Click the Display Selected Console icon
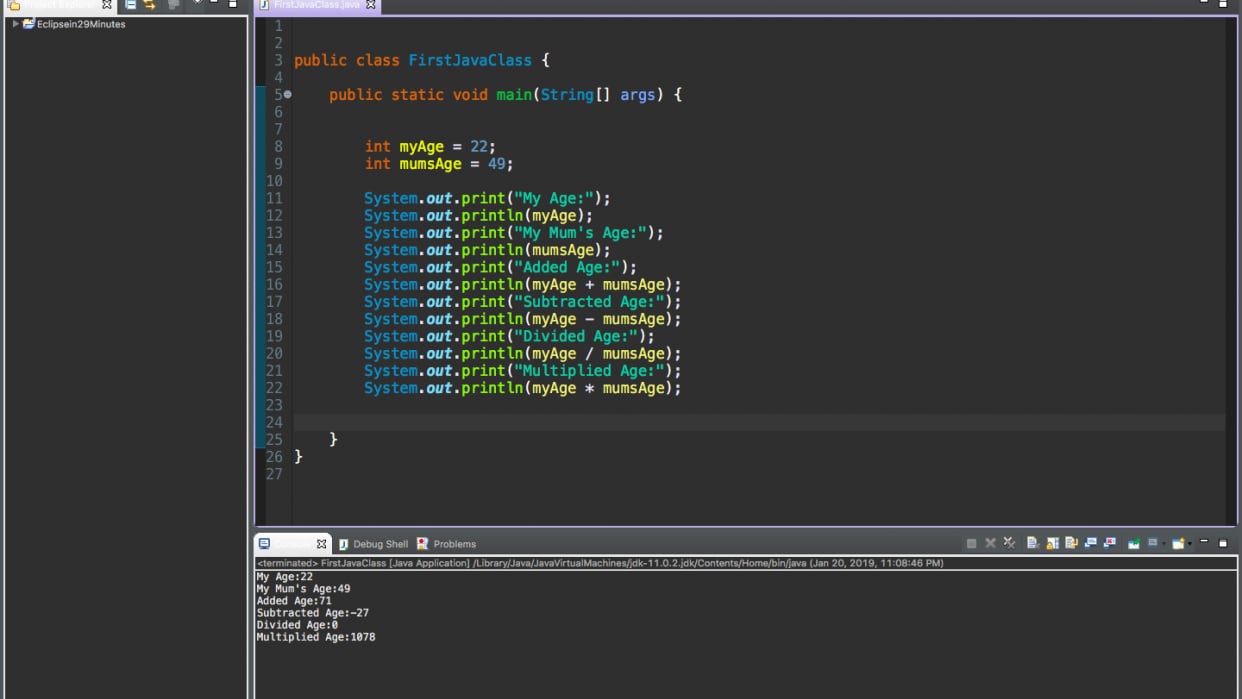The height and width of the screenshot is (699, 1242). (x=1153, y=543)
